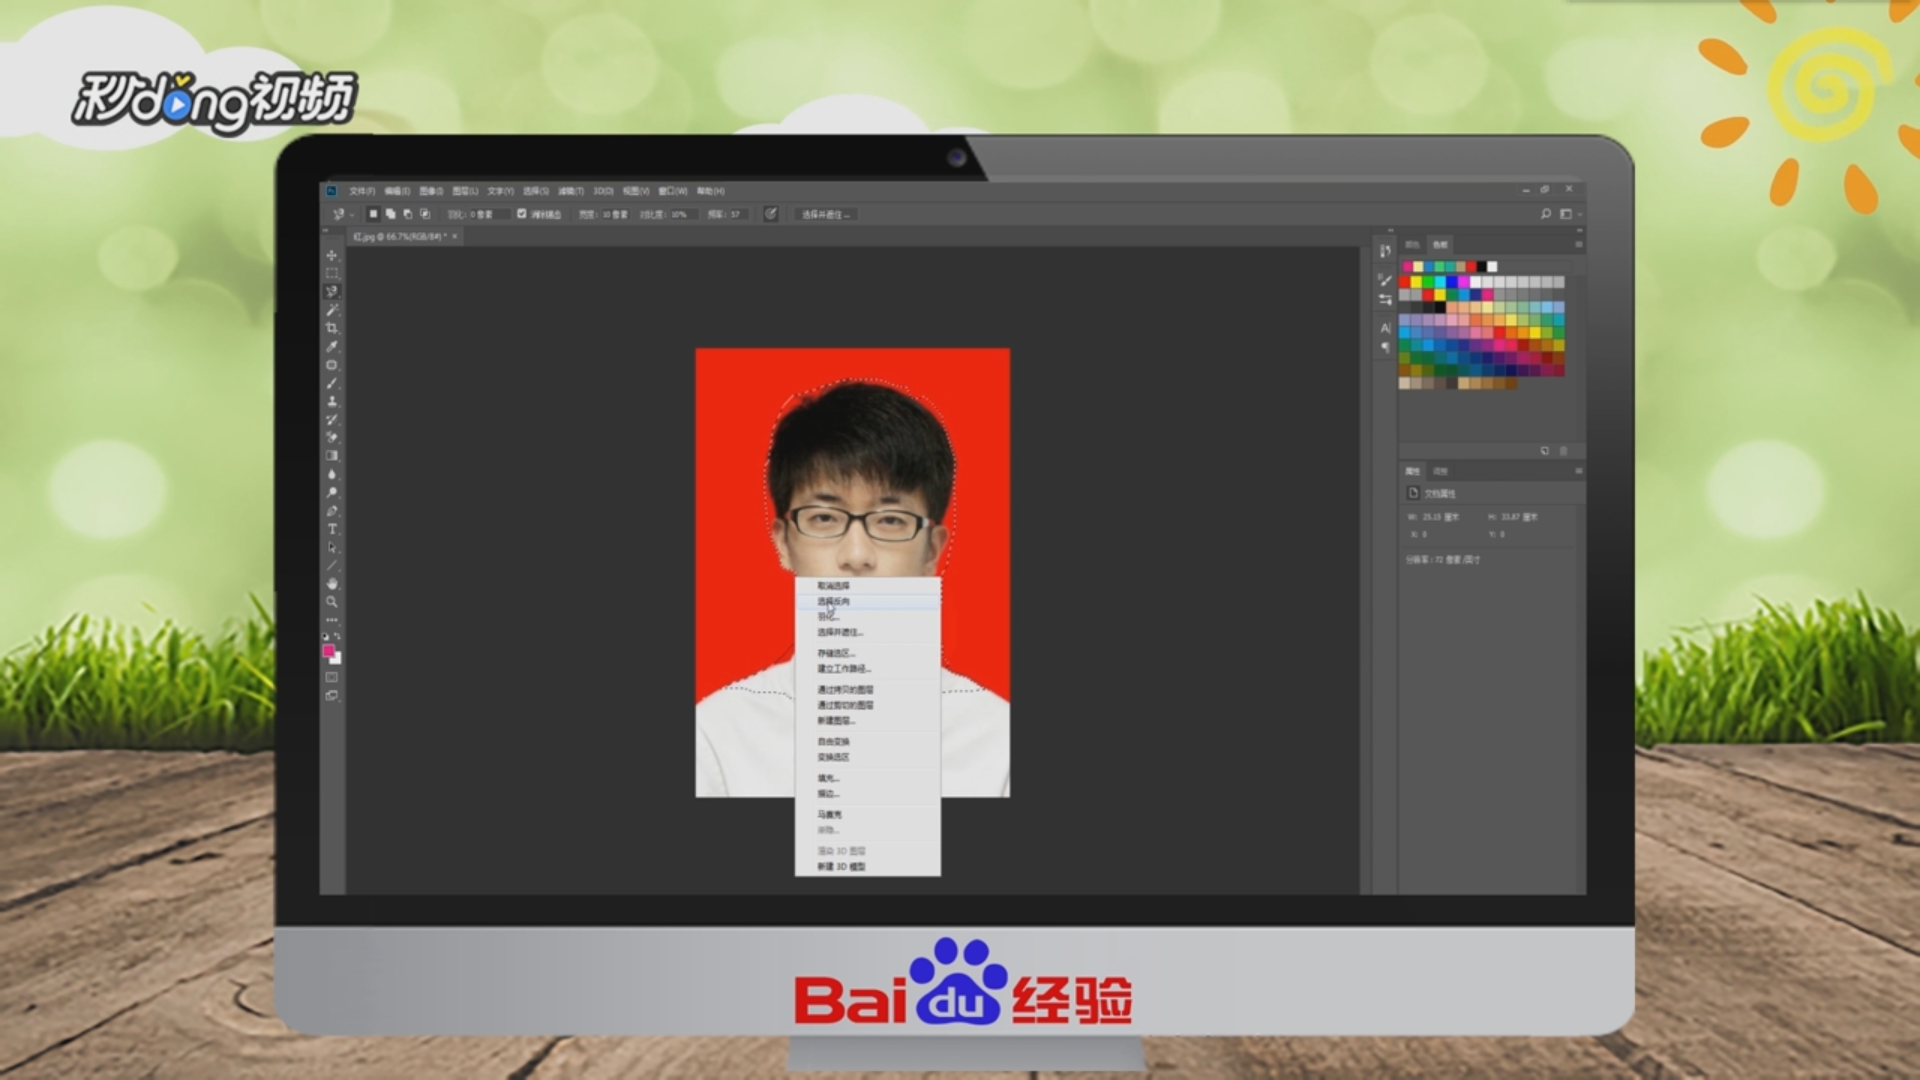Open the History panel icon
Viewport: 1920px width, 1080px height.
pyautogui.click(x=1385, y=251)
